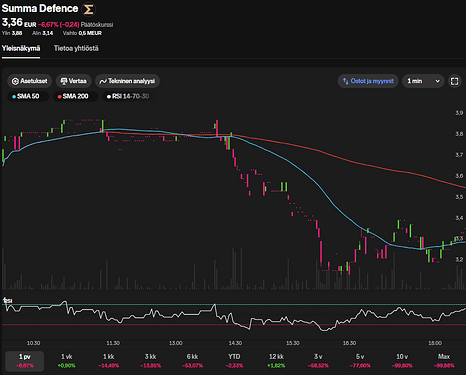Screen dimensions: 466x375
Task: Select the 3 v time range
Action: (318, 361)
